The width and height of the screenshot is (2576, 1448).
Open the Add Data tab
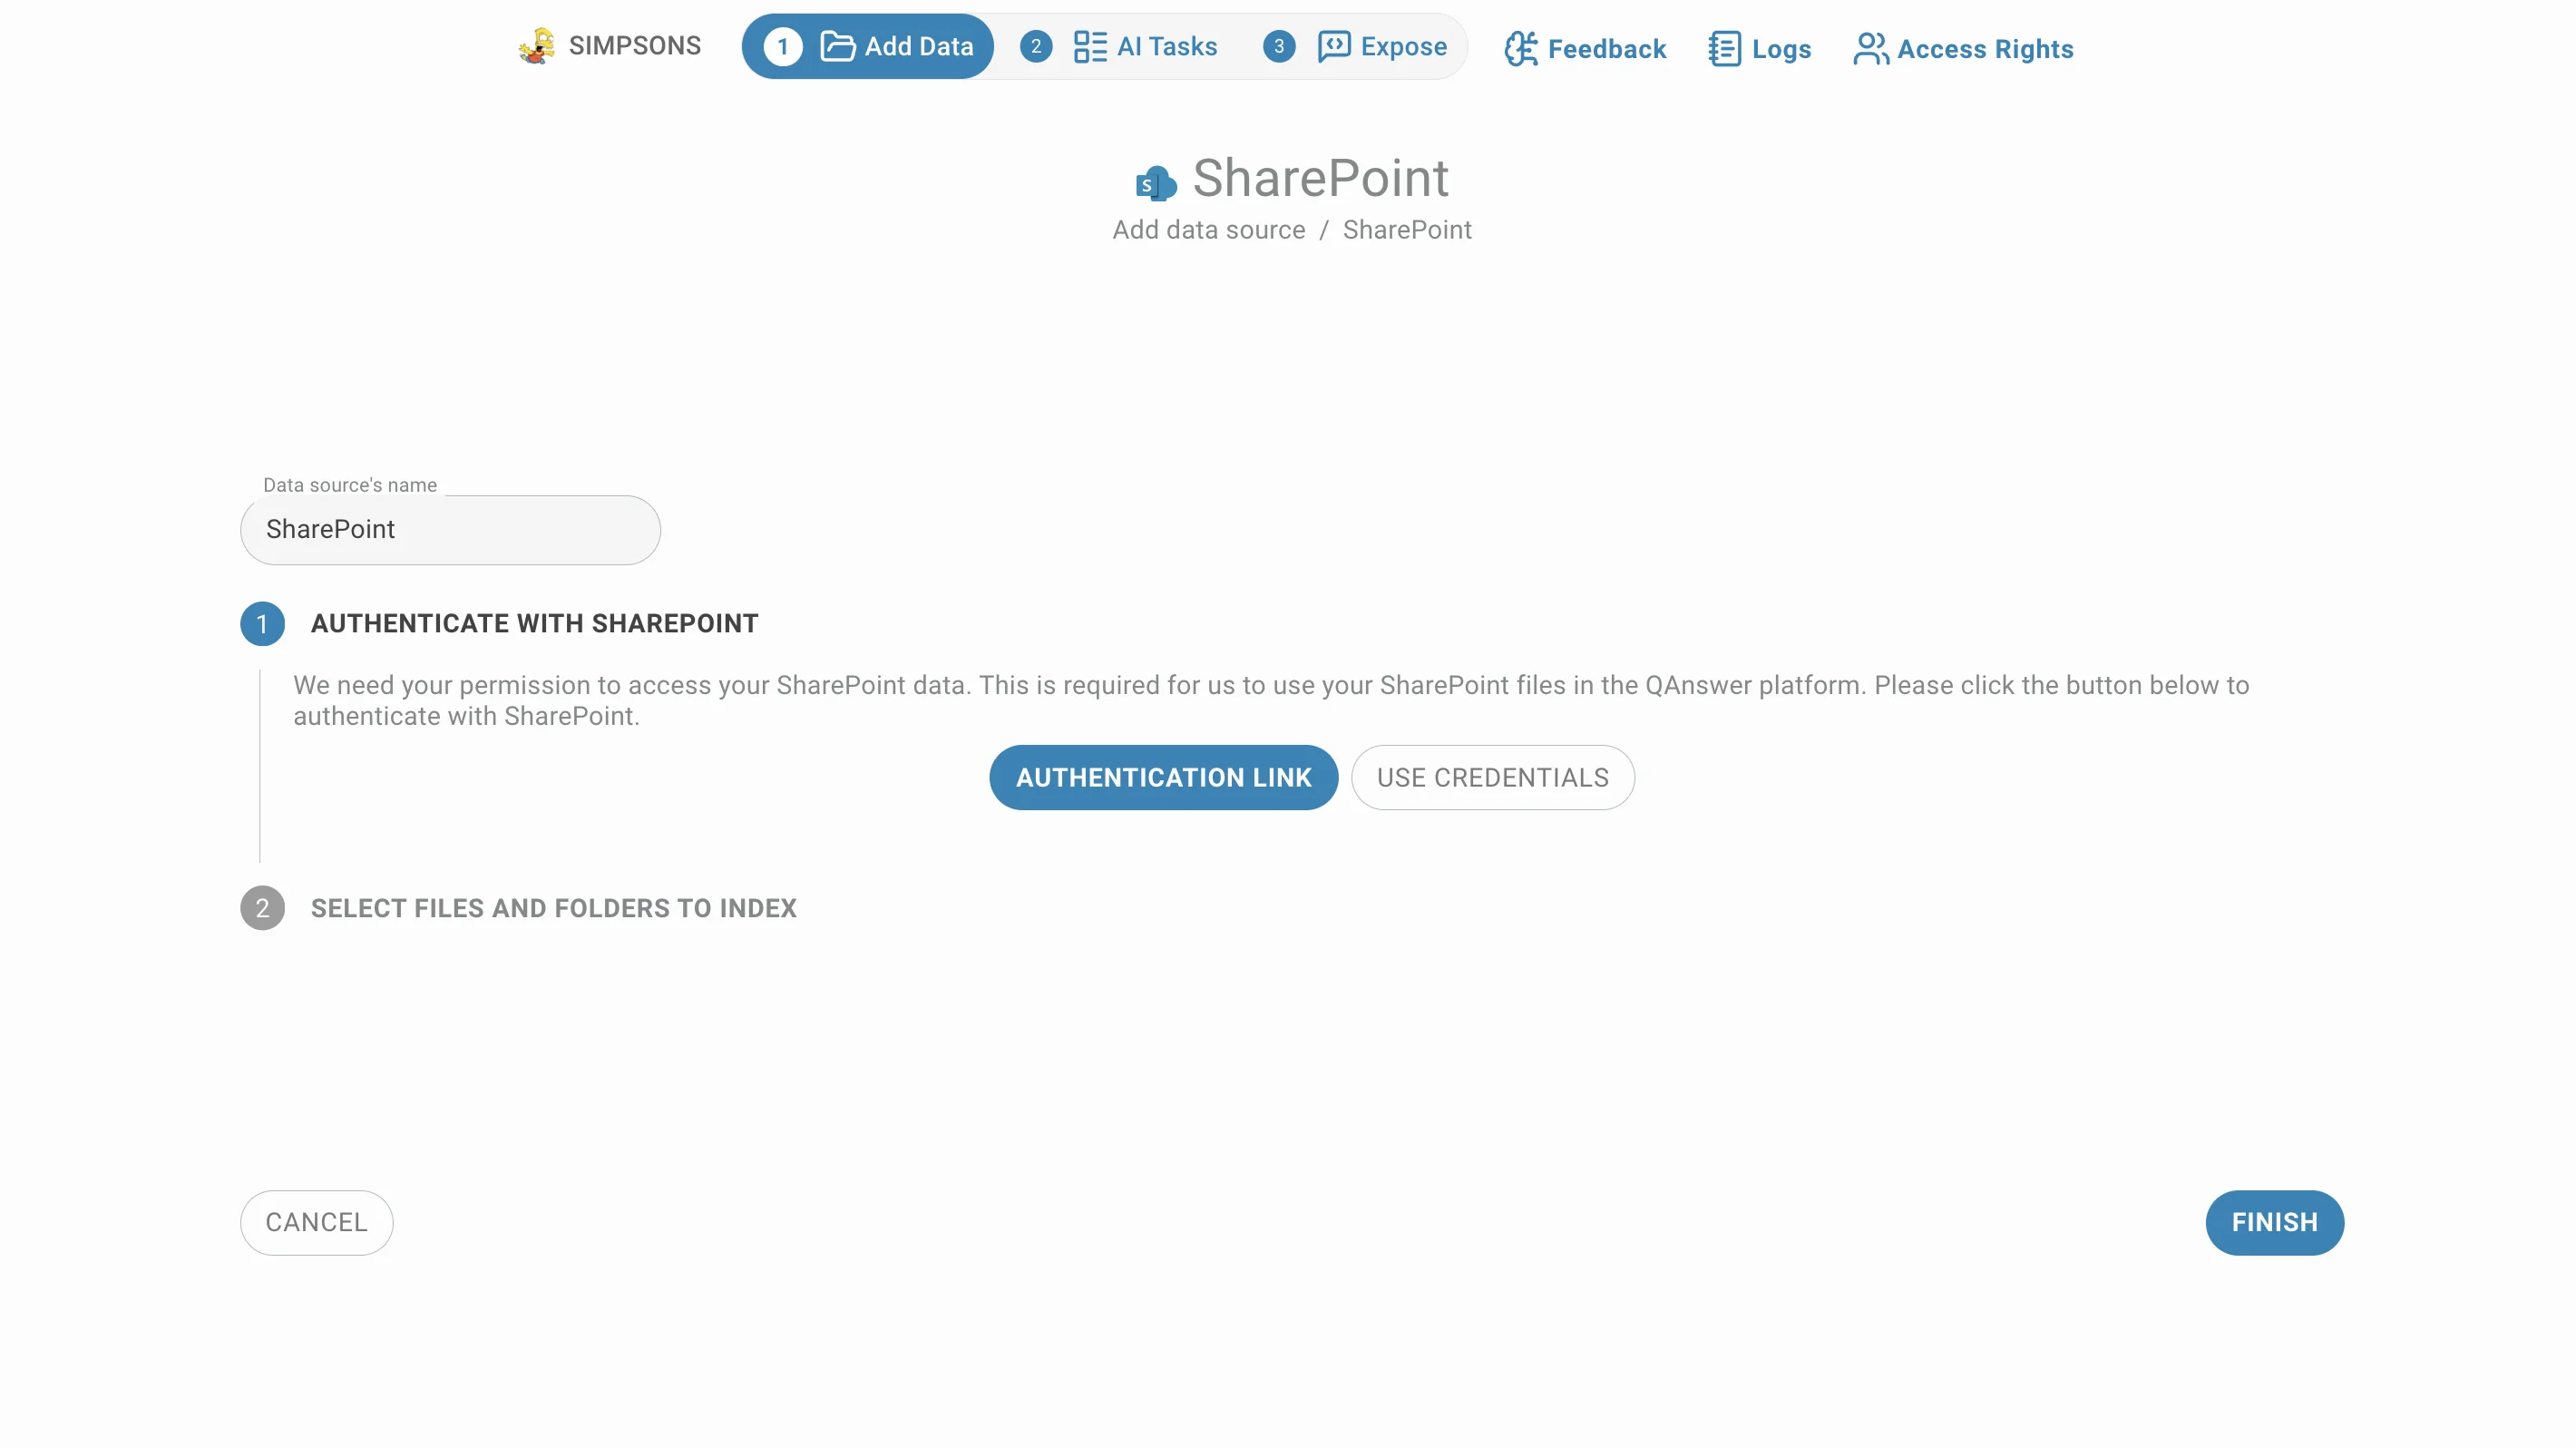pos(868,46)
